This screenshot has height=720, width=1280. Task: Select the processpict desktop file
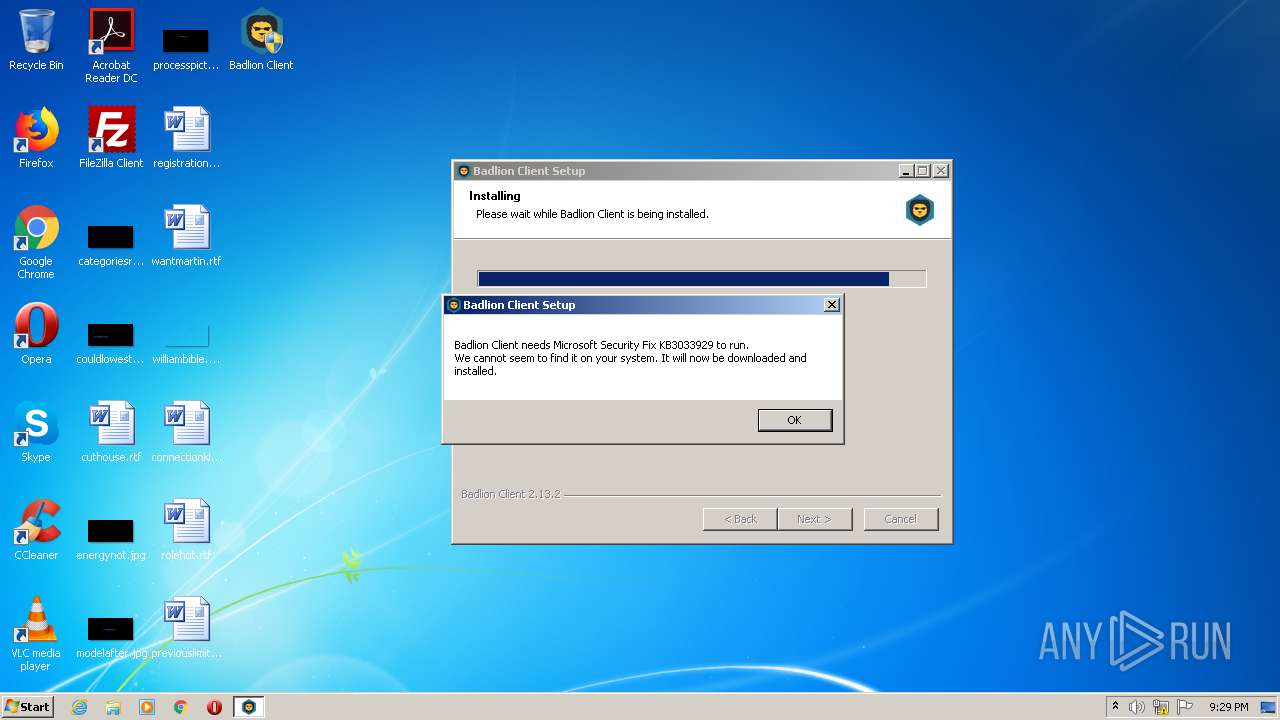186,48
